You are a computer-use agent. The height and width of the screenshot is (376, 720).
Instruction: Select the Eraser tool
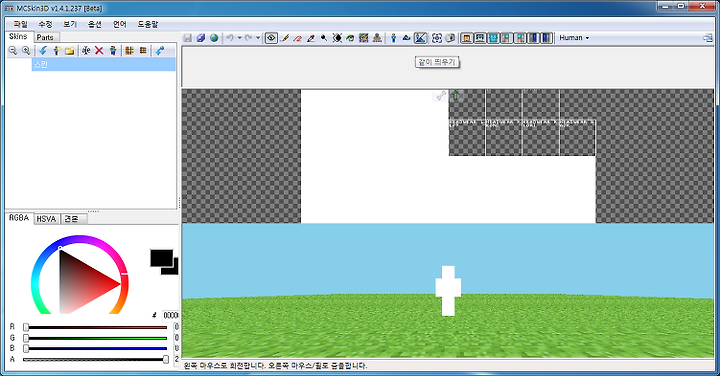[x=298, y=38]
